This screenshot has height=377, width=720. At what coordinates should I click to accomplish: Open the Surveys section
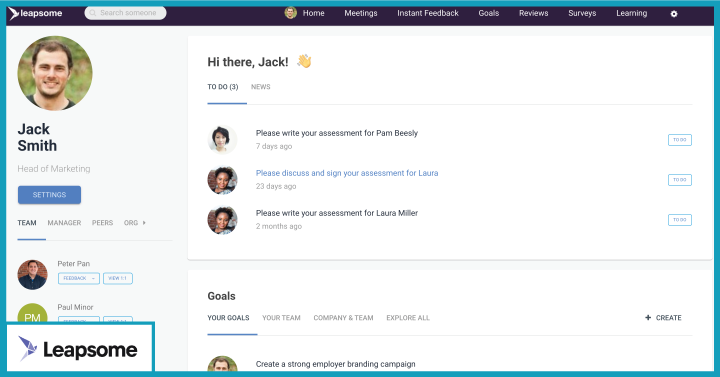pos(582,13)
